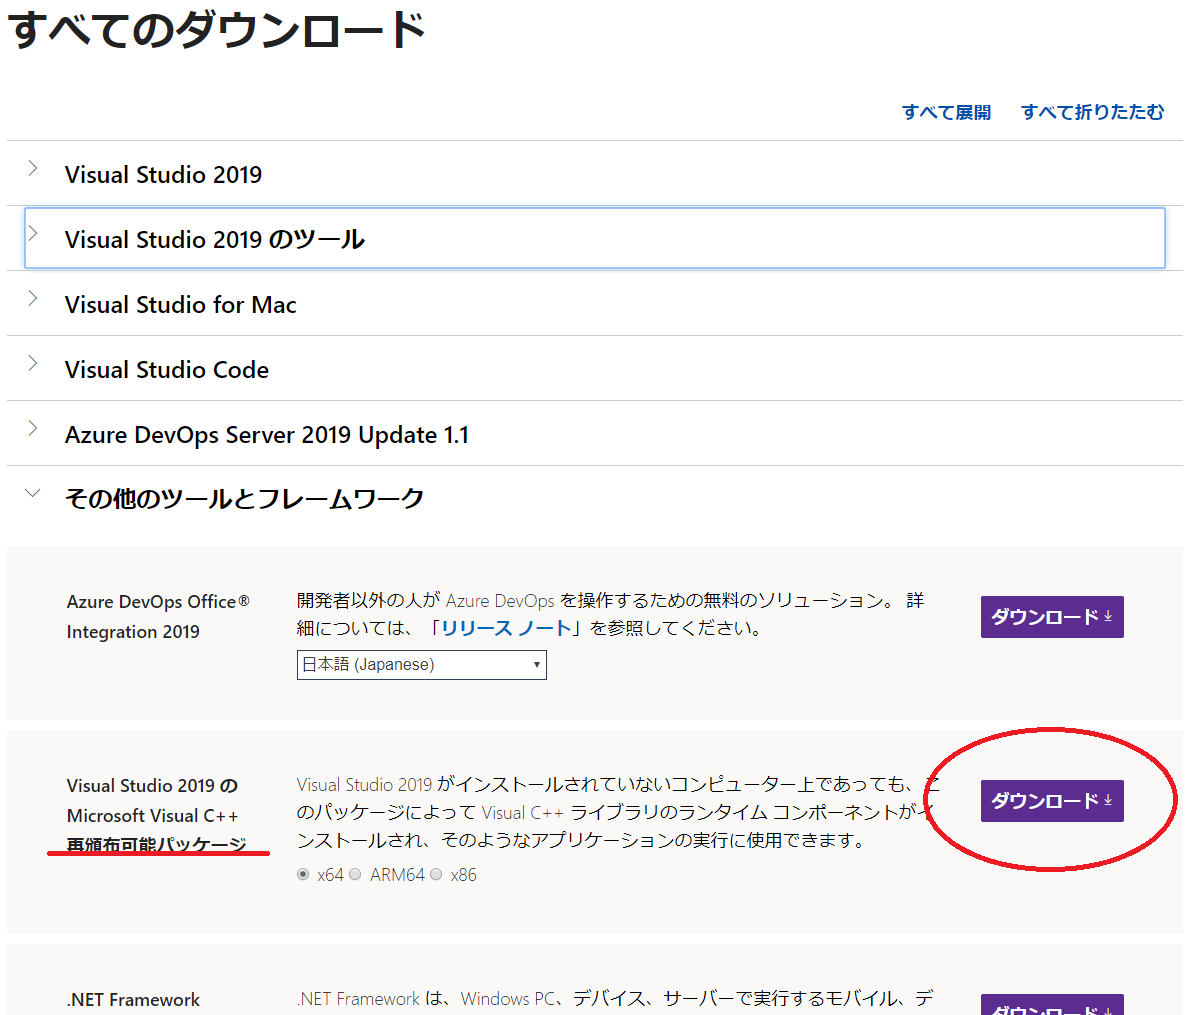Click the description starting .NET Framework は
Image resolution: width=1199 pixels, height=1015 pixels.
point(615,999)
